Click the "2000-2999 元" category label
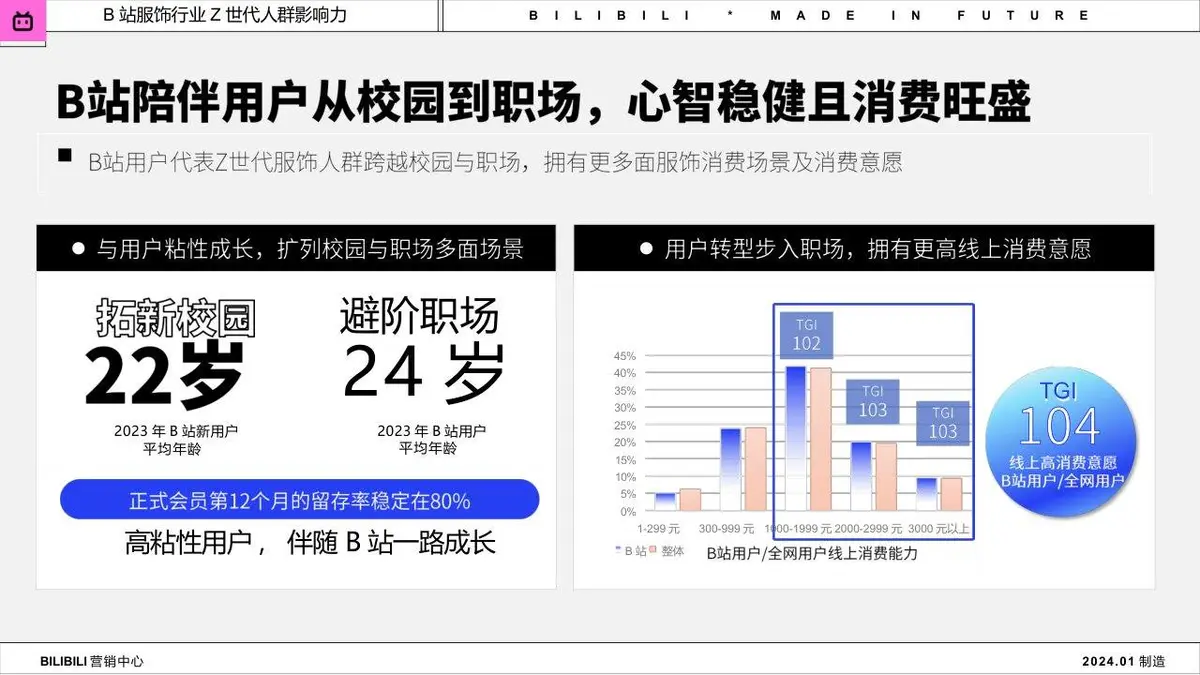Viewport: 1200px width, 675px height. (869, 528)
